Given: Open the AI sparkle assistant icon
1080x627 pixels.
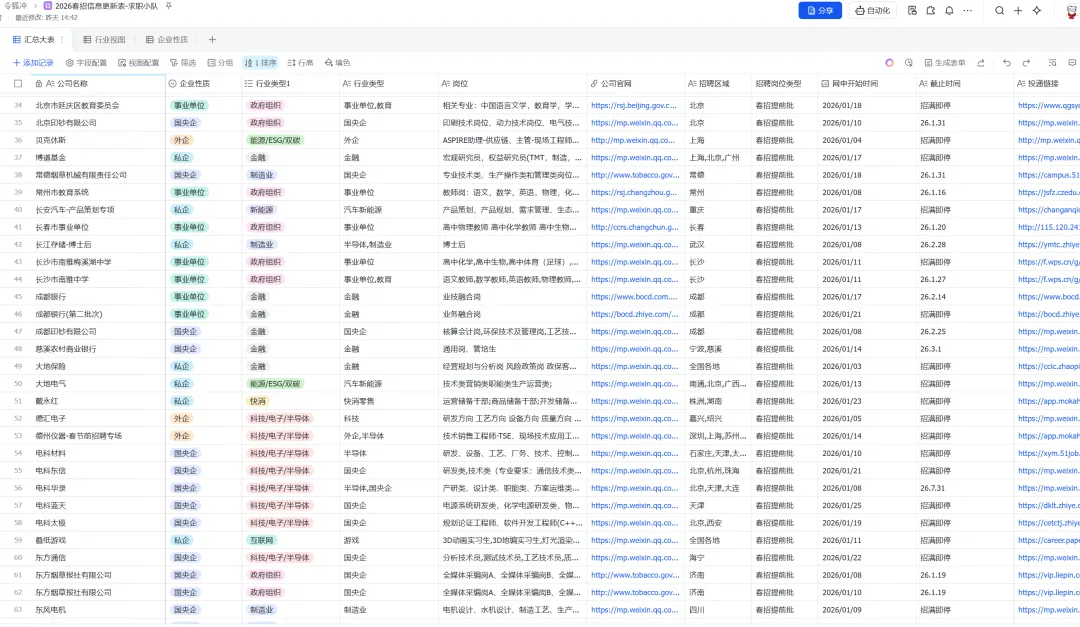Looking at the screenshot, I should pyautogui.click(x=1037, y=10).
